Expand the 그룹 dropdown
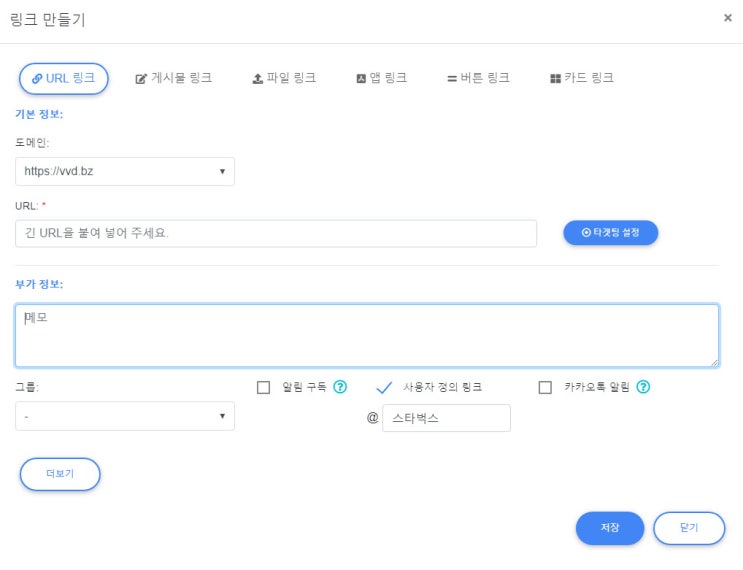The image size is (743, 570). (x=125, y=416)
